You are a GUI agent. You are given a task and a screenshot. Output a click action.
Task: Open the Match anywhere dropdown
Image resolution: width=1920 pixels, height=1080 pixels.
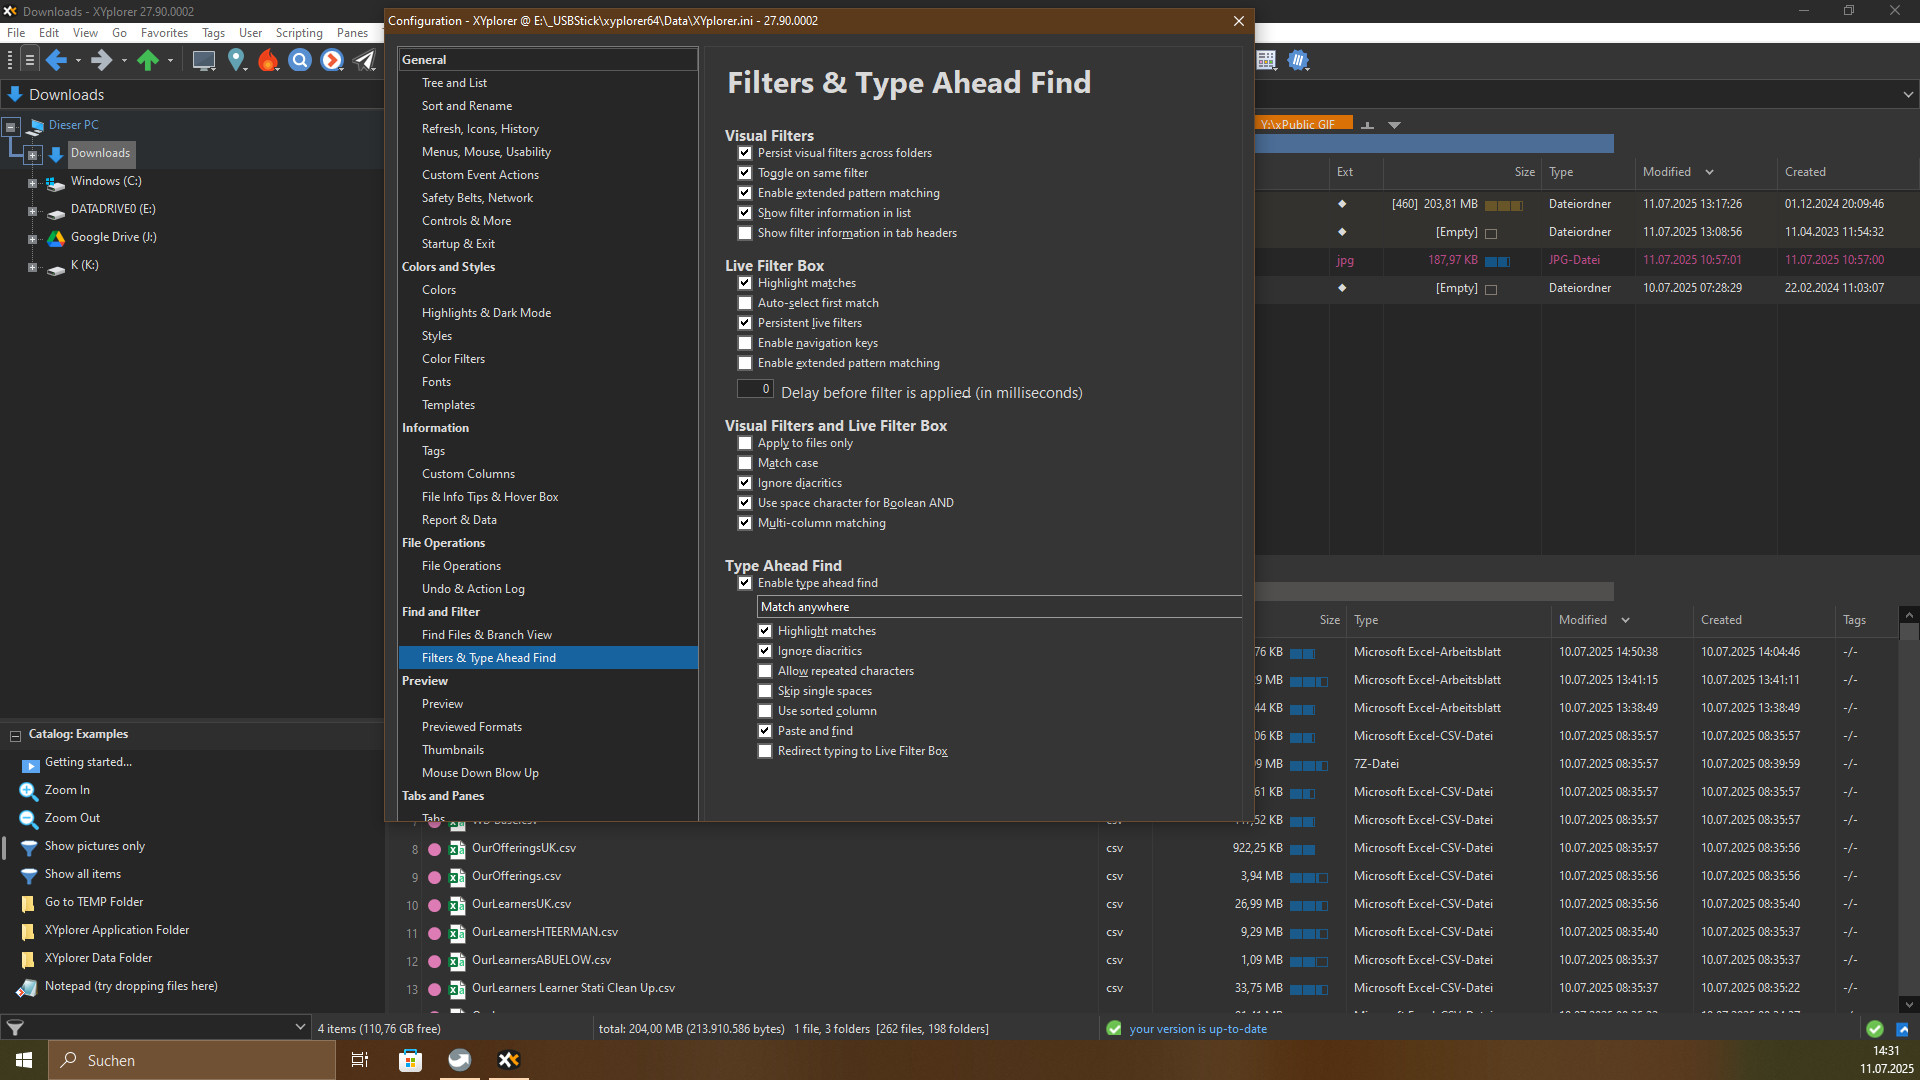(x=999, y=607)
